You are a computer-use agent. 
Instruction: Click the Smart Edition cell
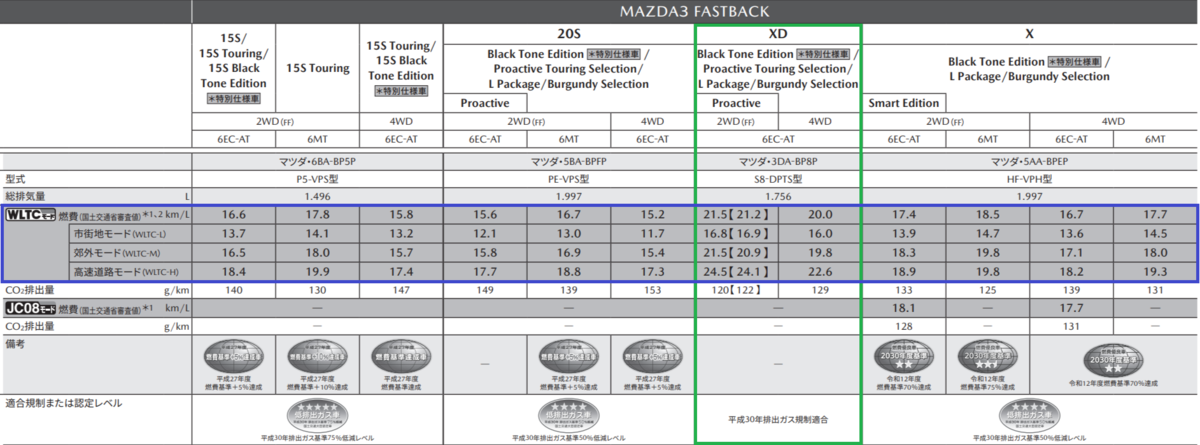(904, 103)
